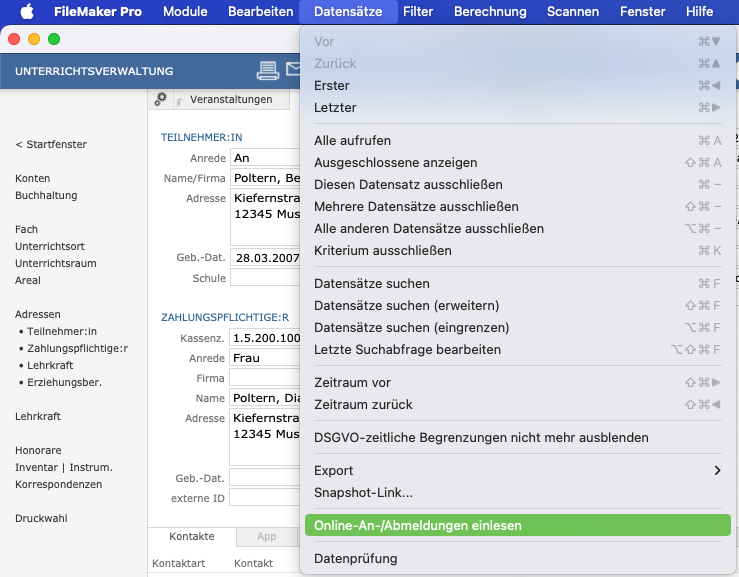The width and height of the screenshot is (739, 577).
Task: Expand the Export submenu arrow
Action: (717, 470)
